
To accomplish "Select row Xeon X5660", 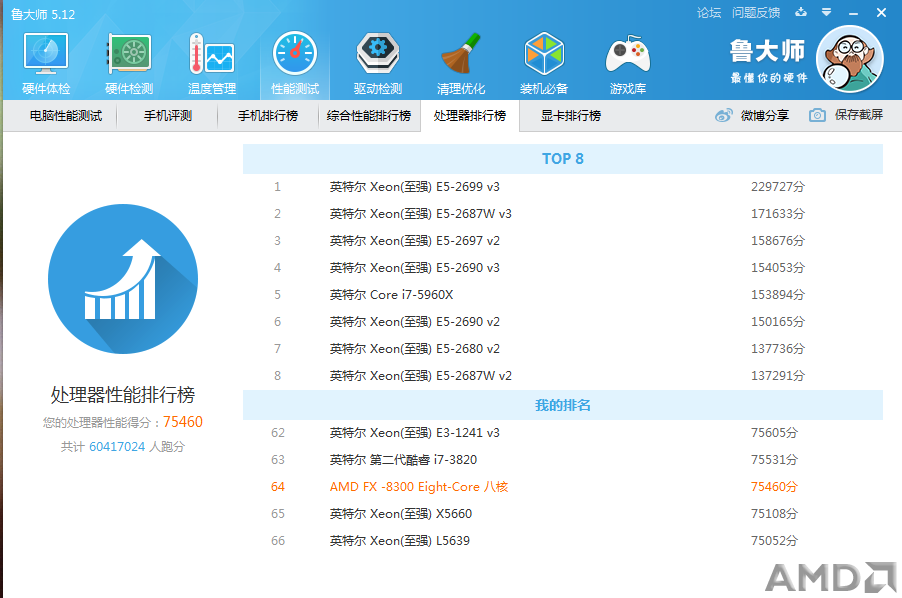I will 563,514.
